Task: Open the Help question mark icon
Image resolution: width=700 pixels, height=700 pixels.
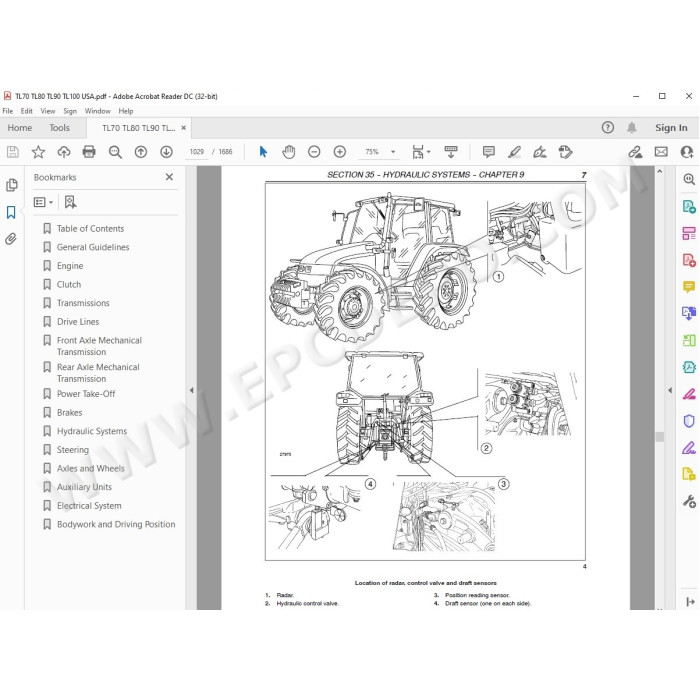Action: coord(608,128)
